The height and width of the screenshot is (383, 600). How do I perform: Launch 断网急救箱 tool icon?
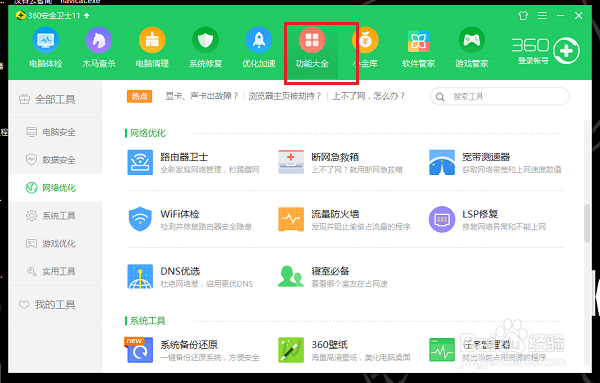pyautogui.click(x=291, y=162)
